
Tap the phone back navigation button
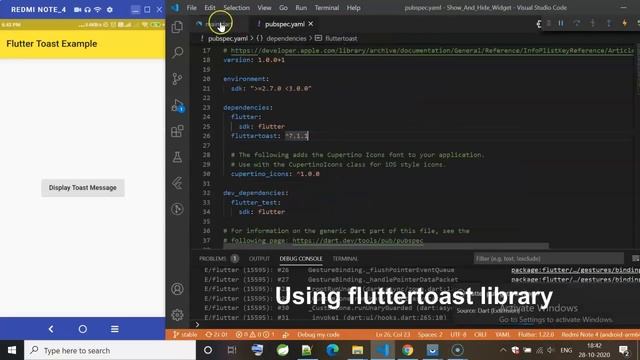click(51, 329)
